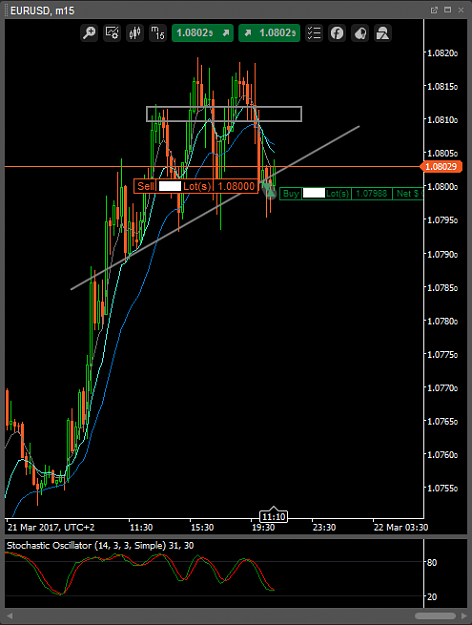Open the m15 timeframe selector
Viewport: 472px width, 625px height.
[x=158, y=33]
